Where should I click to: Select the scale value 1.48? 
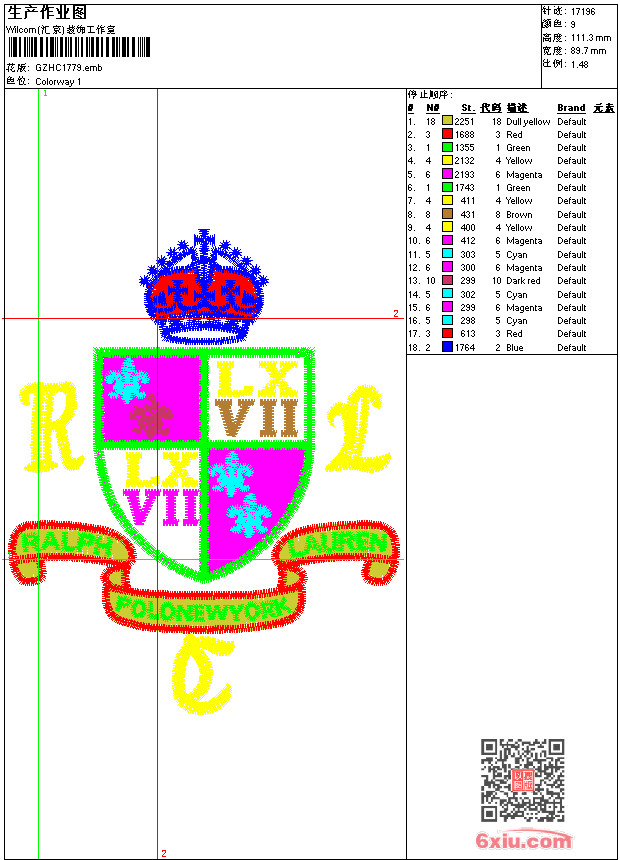click(x=579, y=64)
